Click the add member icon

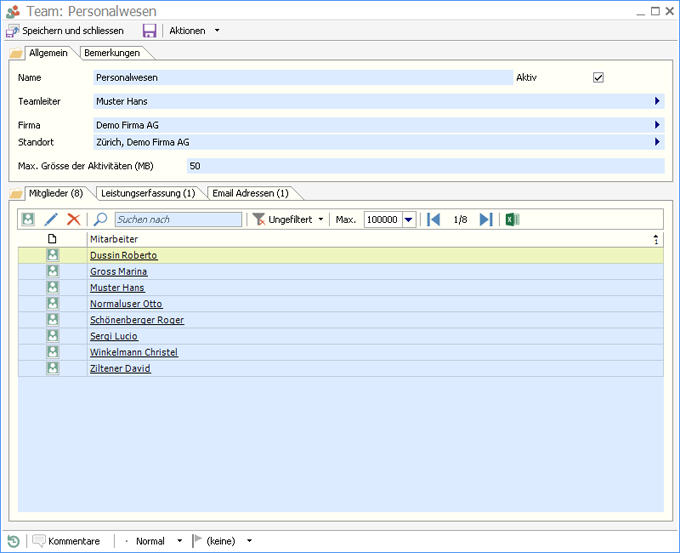click(x=28, y=219)
